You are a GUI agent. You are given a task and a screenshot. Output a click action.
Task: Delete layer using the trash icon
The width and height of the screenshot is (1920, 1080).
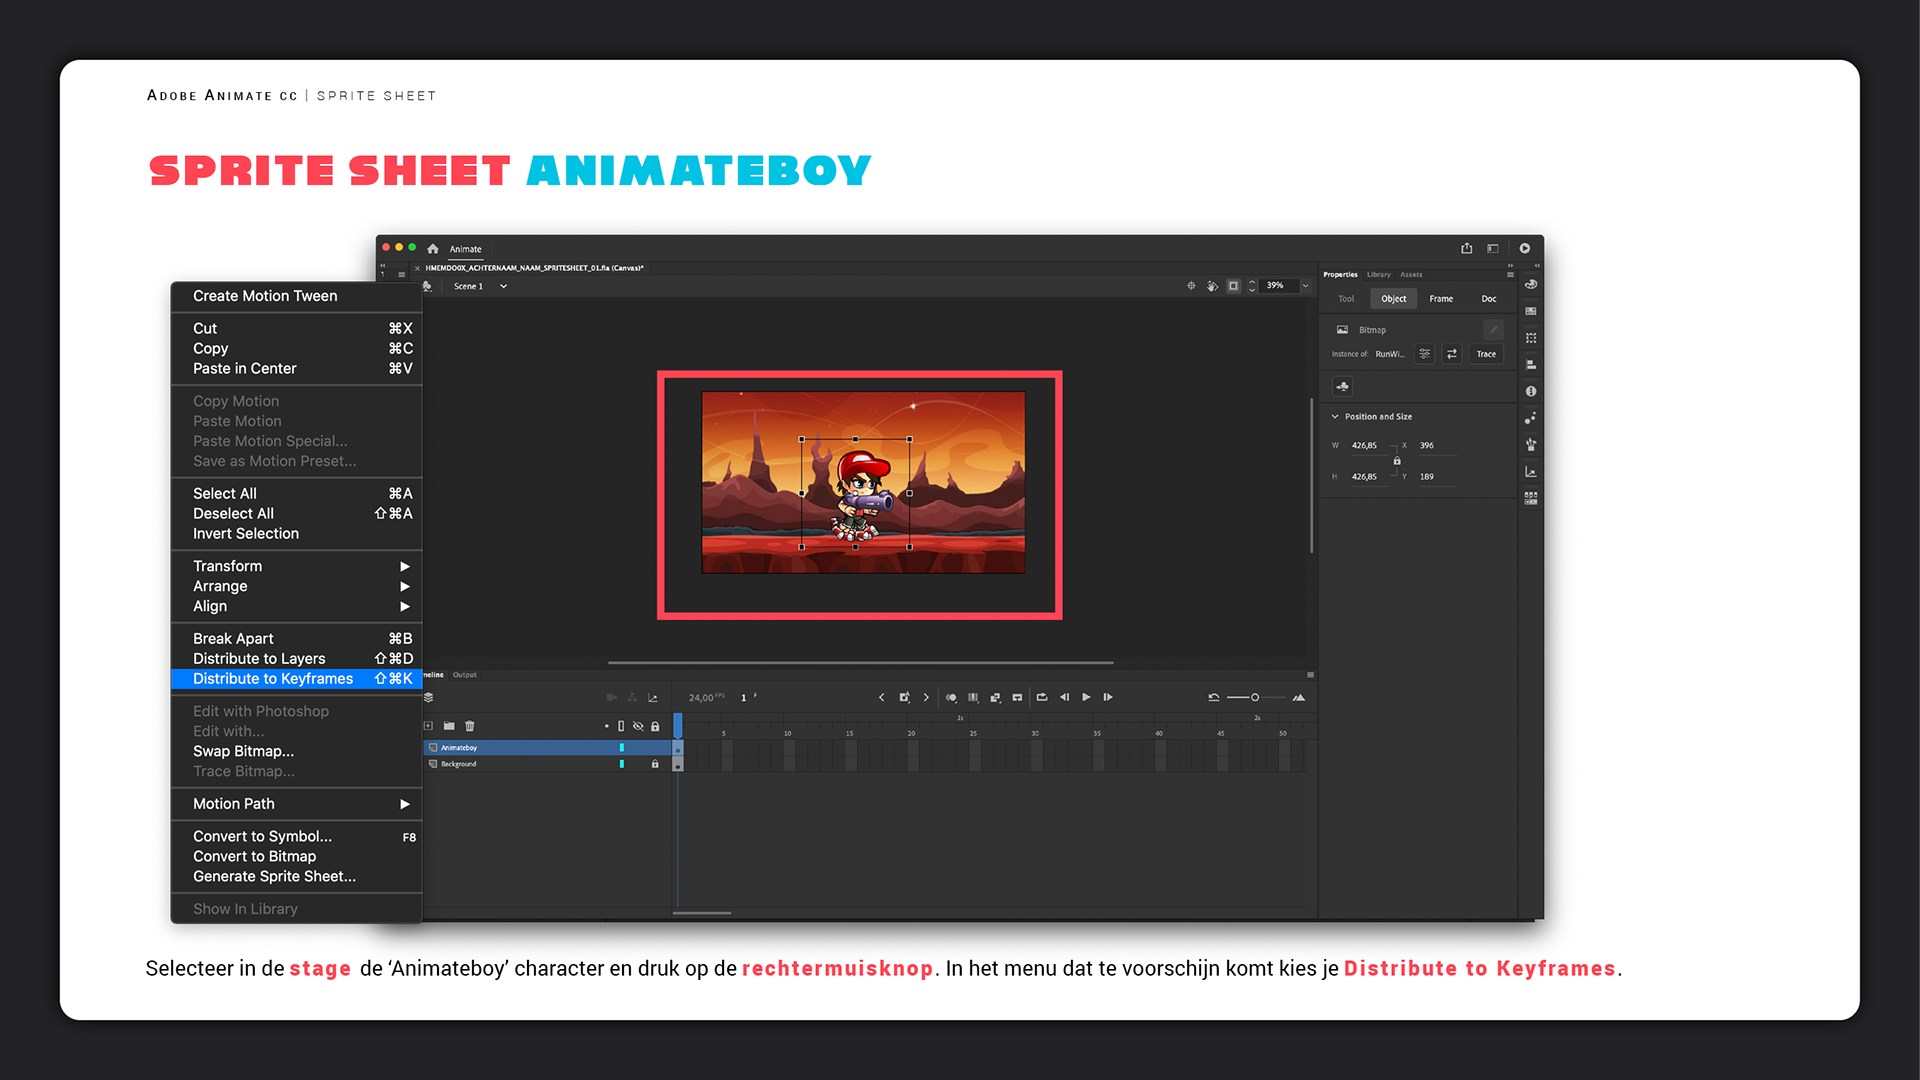[x=470, y=726]
